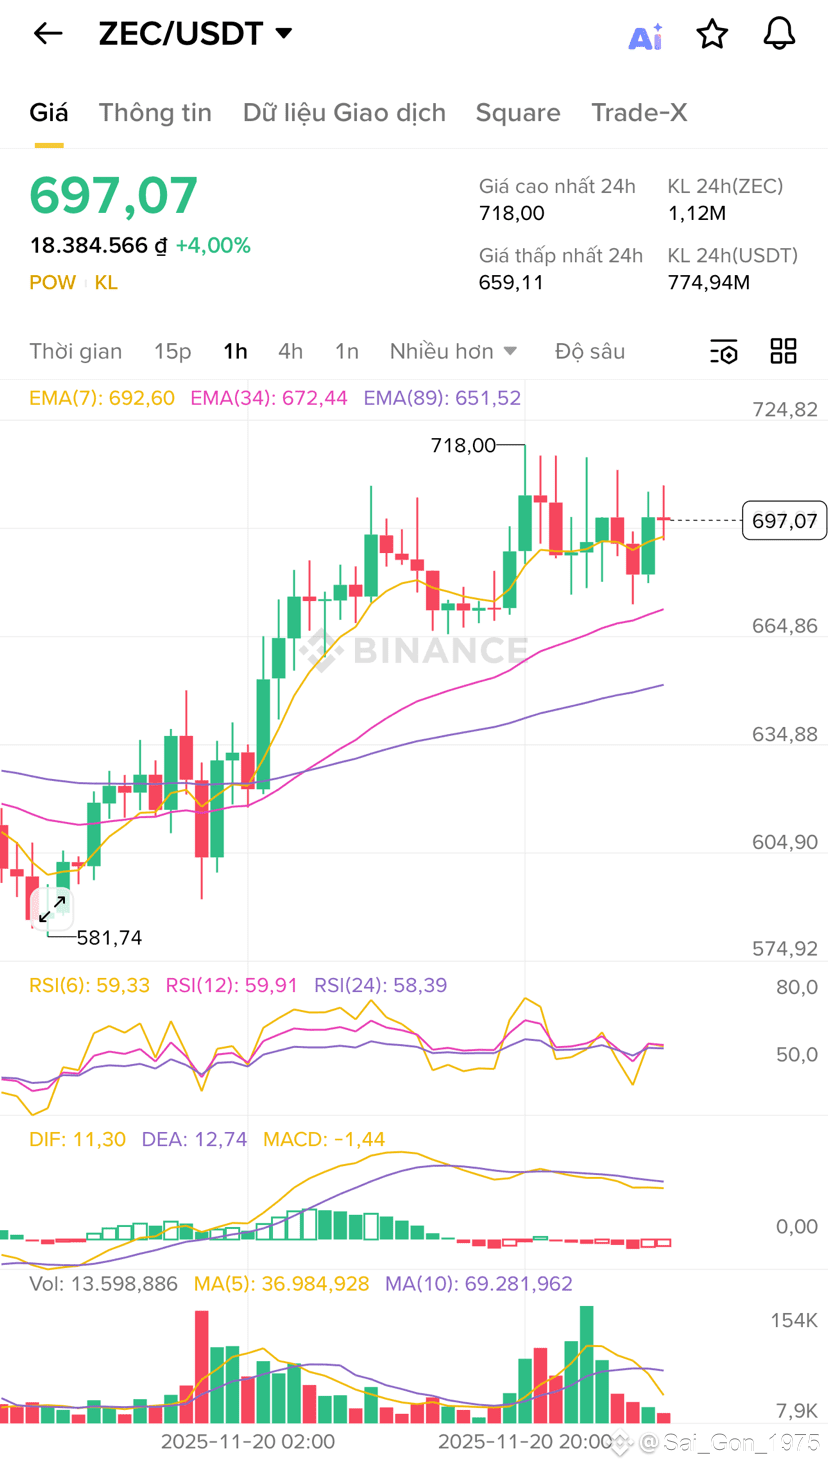Tap the 664,86 price axis label
This screenshot has height=1468, width=828.
tap(785, 626)
